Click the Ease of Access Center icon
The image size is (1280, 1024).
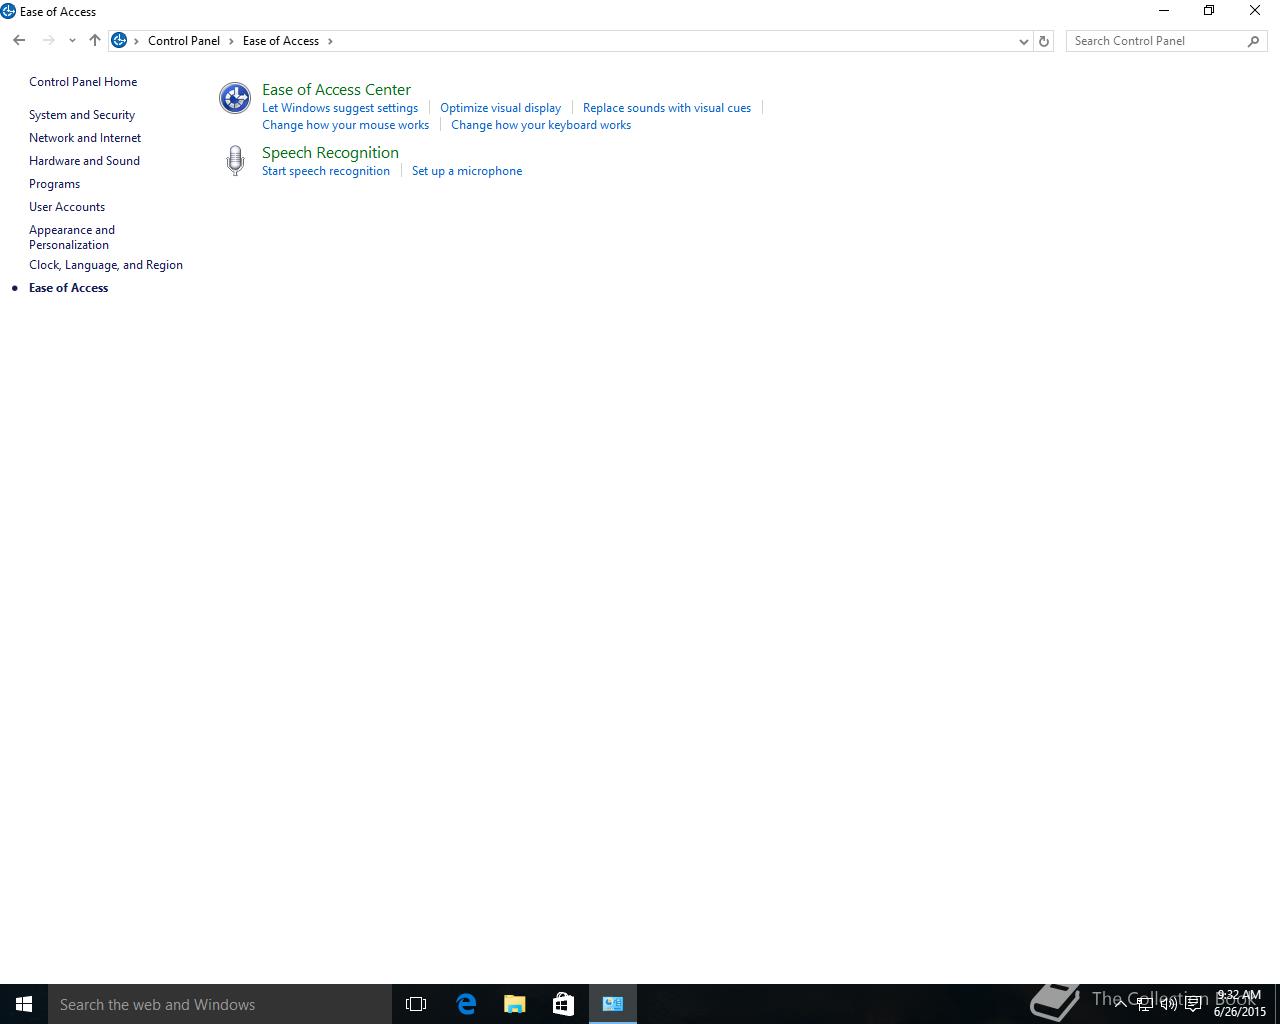click(235, 98)
